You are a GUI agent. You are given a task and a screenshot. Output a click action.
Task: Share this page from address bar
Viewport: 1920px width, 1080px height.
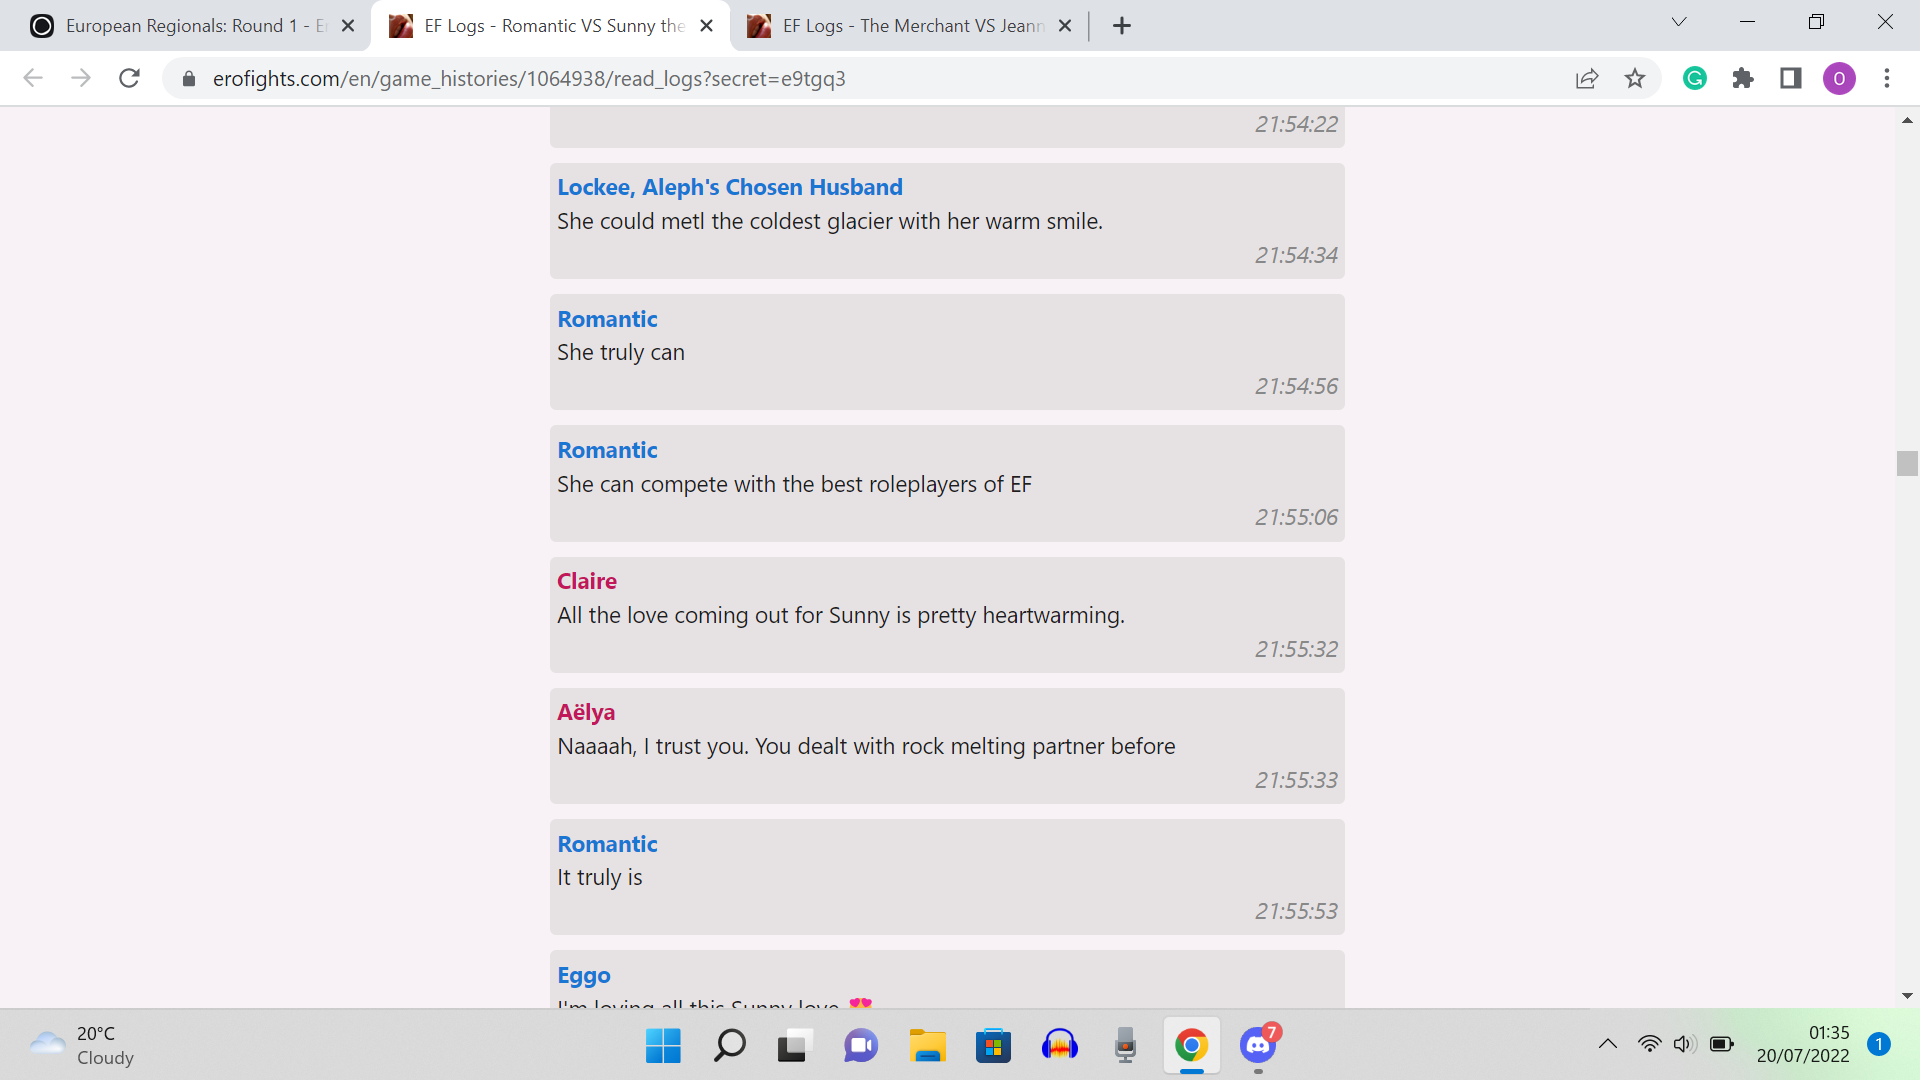point(1587,78)
